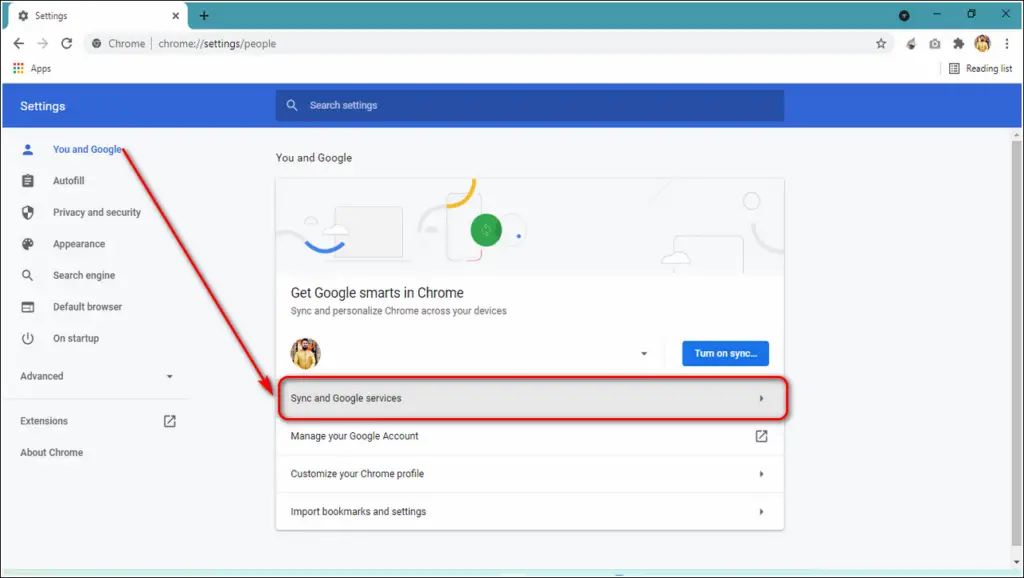Select the Settings browser tab

click(98, 16)
